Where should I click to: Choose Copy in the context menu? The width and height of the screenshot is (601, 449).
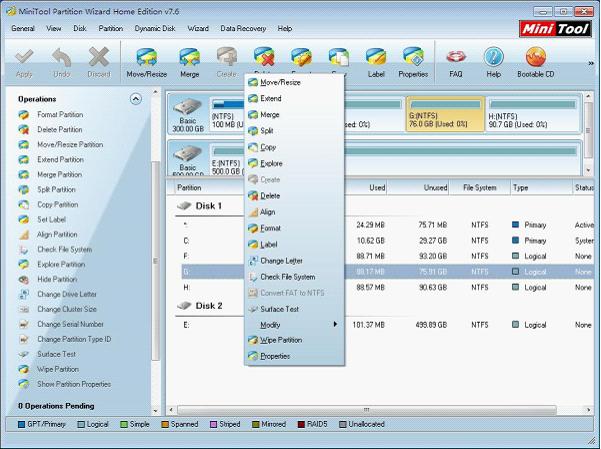tap(294, 147)
